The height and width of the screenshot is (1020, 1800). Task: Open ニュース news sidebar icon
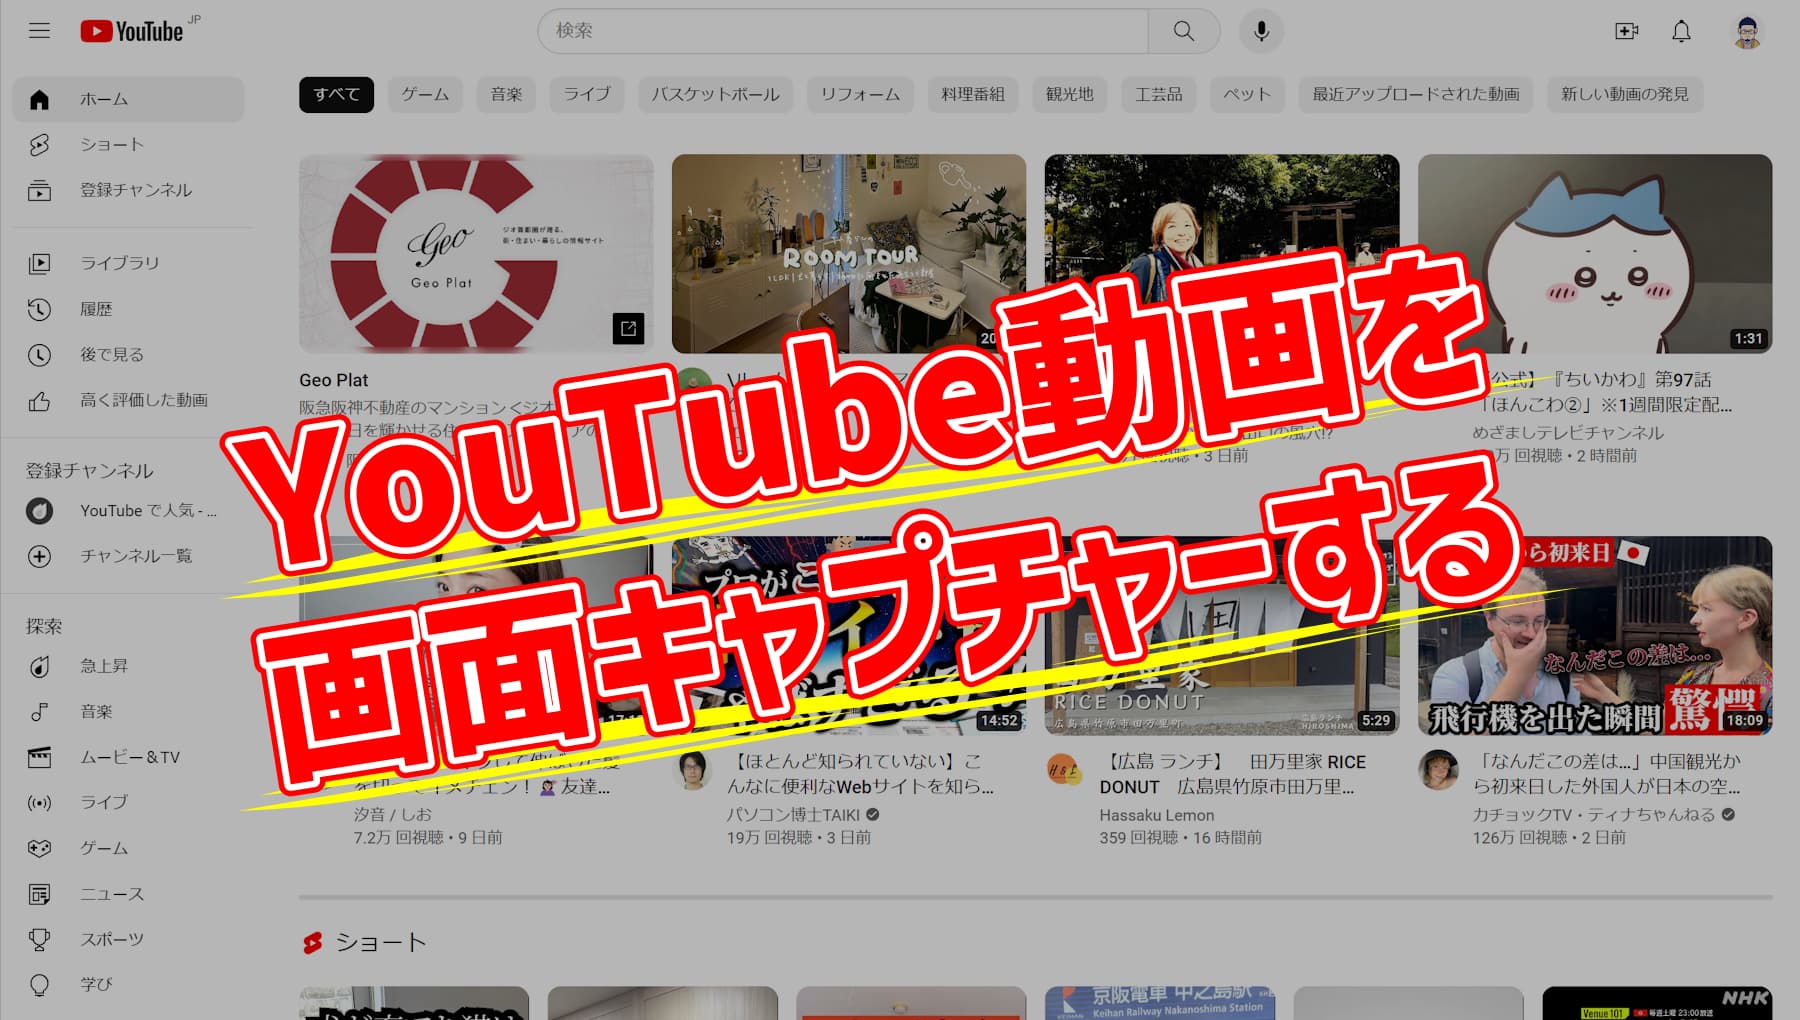(39, 894)
